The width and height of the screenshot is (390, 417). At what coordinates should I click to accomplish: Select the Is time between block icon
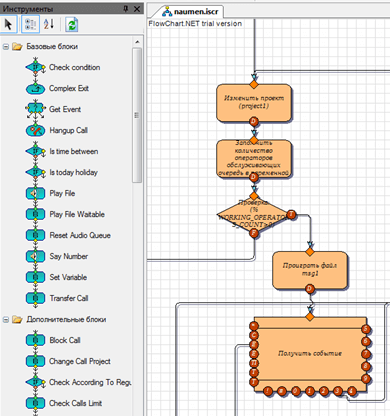pos(35,151)
